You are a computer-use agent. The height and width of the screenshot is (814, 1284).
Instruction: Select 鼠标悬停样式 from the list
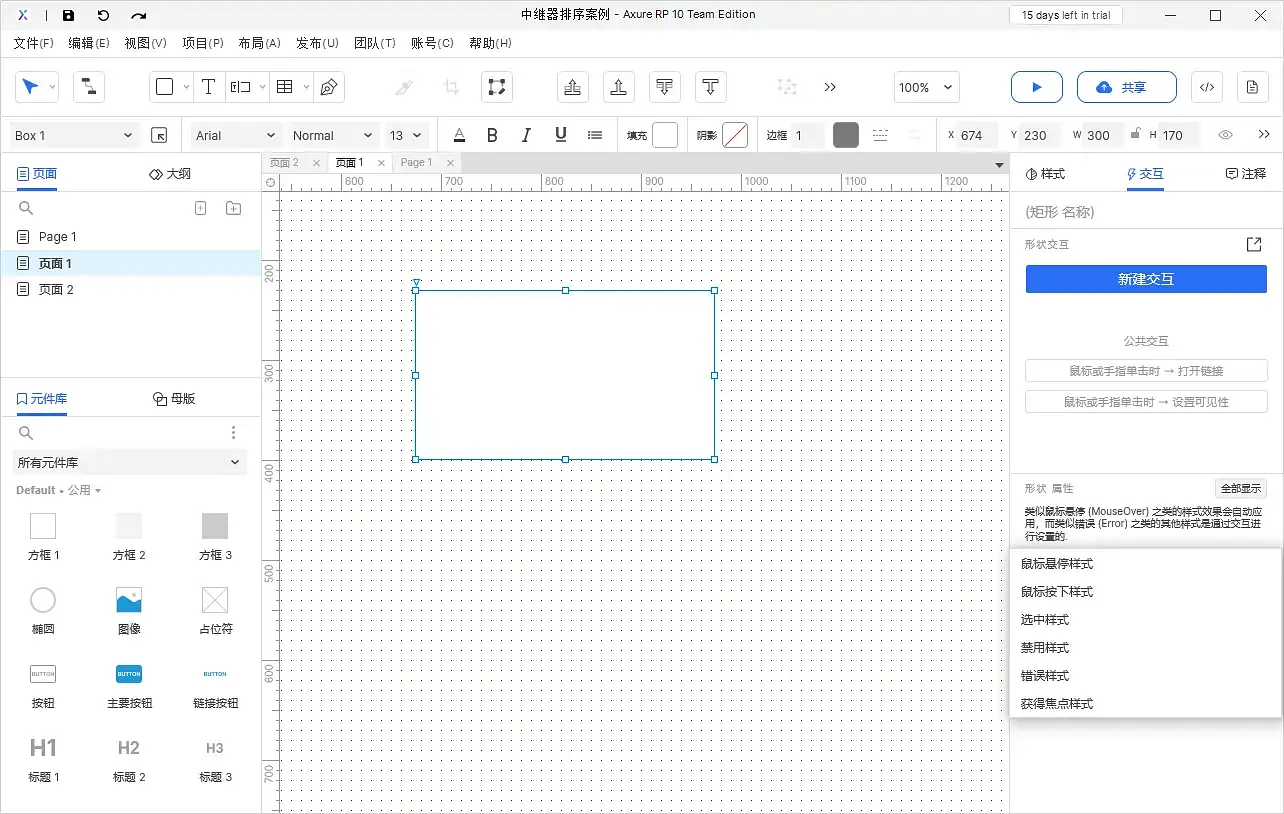tap(1057, 564)
